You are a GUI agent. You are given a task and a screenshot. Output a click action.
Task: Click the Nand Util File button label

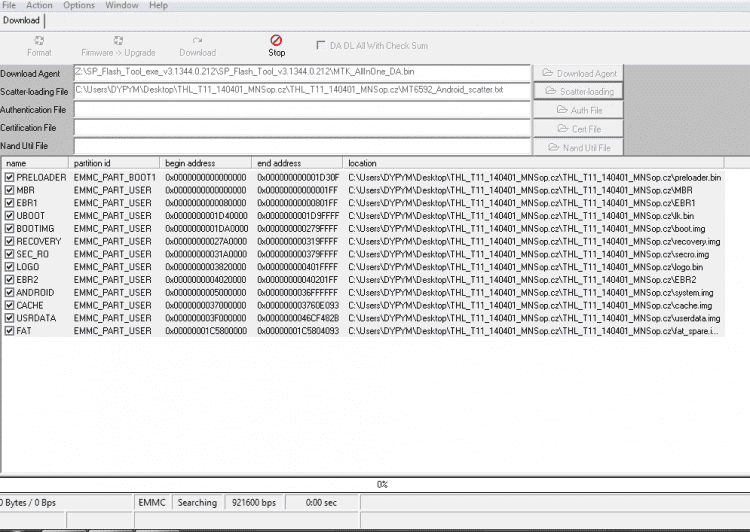[x=587, y=148]
